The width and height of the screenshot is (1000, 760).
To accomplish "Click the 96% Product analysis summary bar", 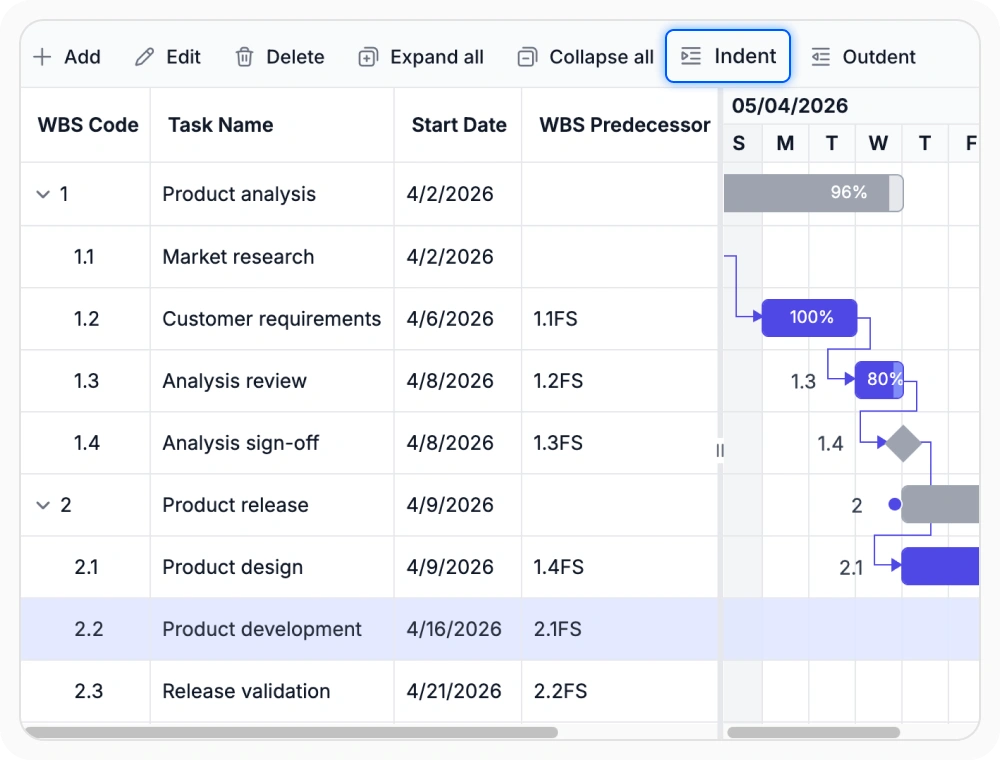I will click(x=813, y=193).
